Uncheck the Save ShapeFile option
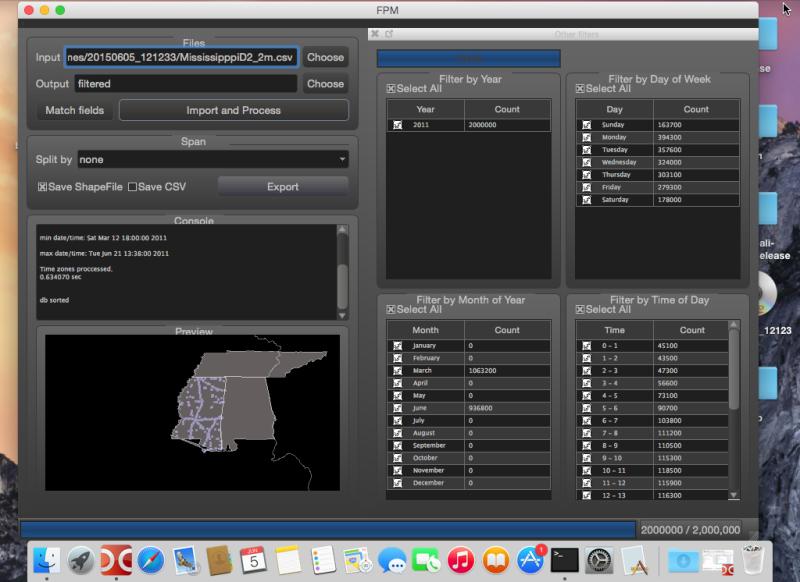This screenshot has height=582, width=800. 42,187
